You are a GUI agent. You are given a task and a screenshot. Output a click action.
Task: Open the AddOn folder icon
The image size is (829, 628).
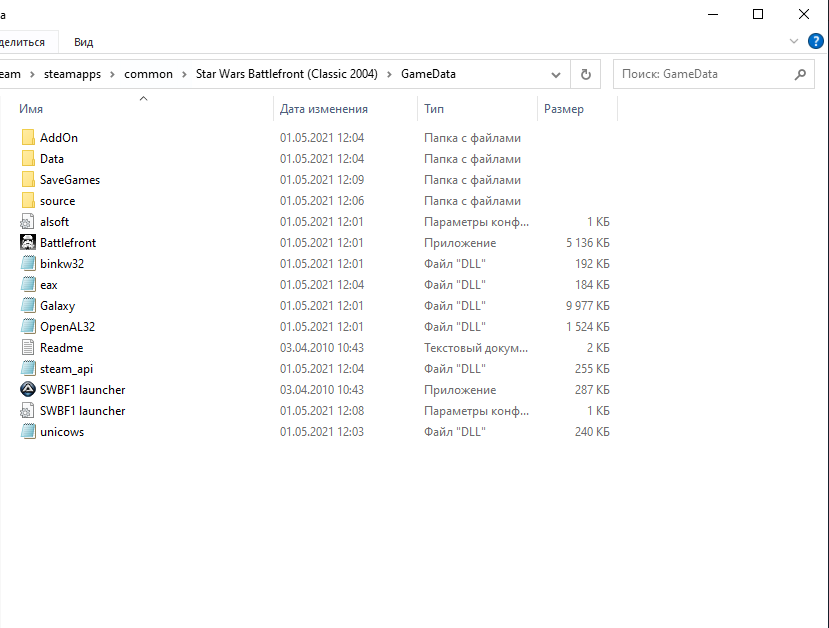[28, 137]
